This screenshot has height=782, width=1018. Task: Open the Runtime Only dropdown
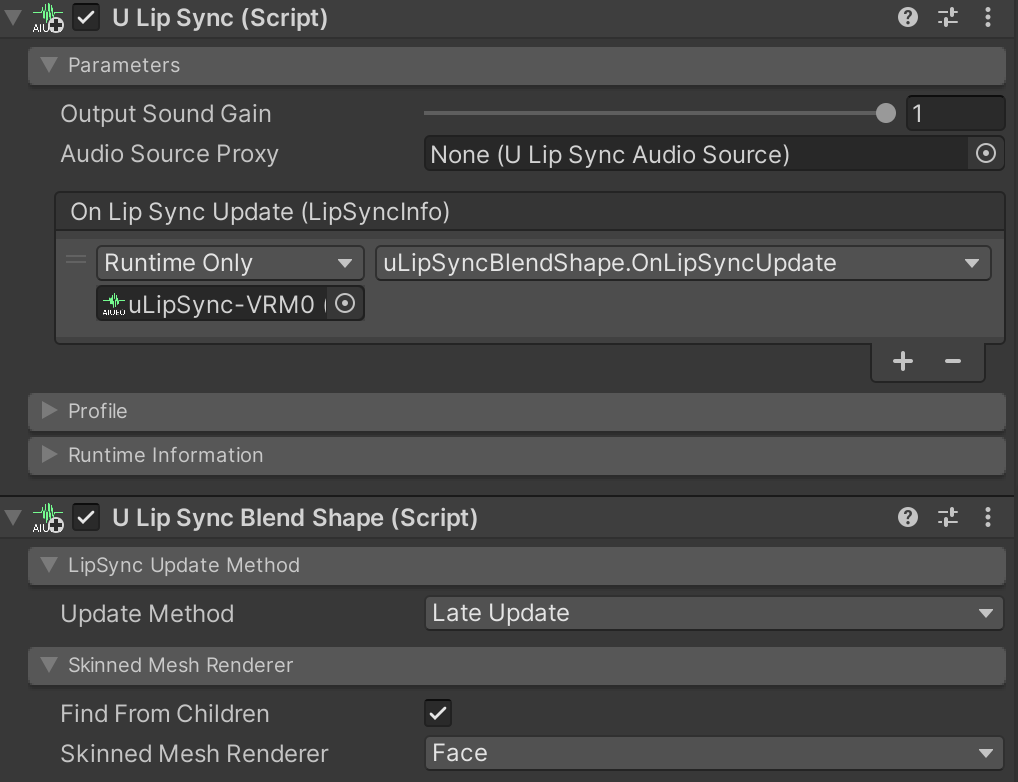[230, 263]
